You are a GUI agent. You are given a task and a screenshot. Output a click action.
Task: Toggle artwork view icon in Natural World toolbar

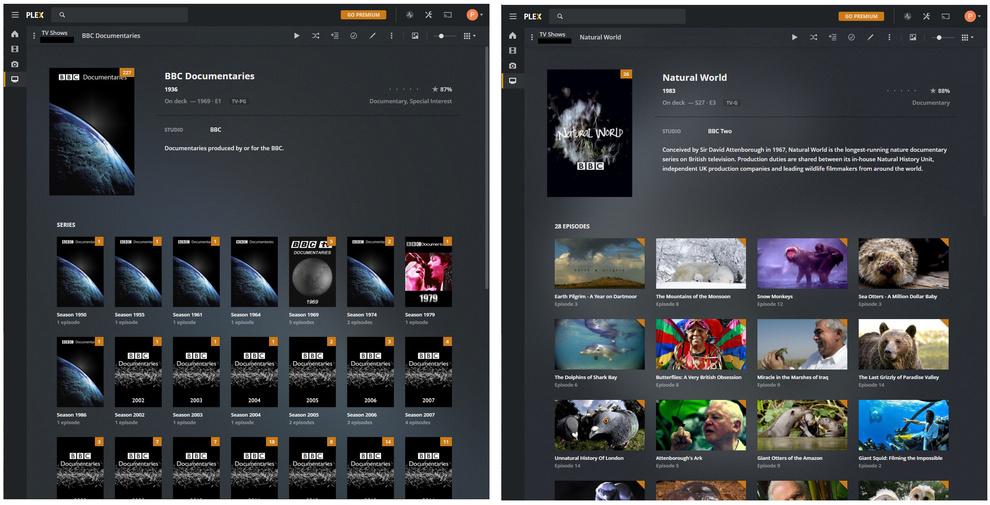coord(913,37)
